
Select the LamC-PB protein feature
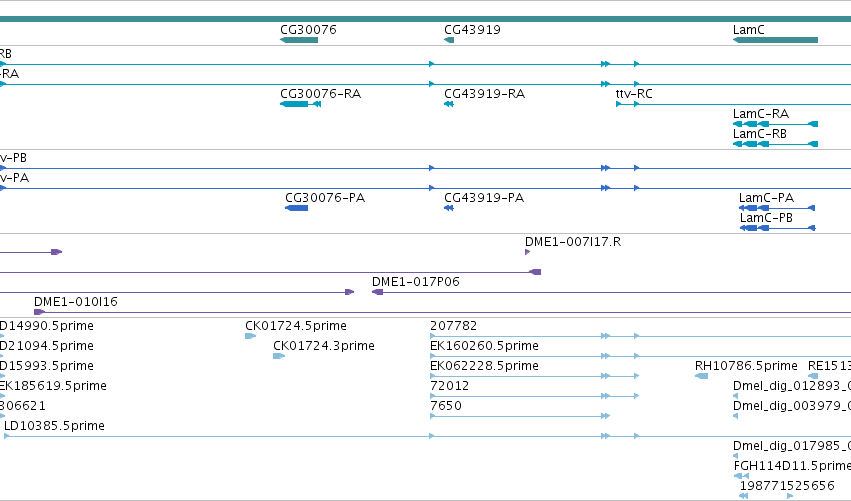[778, 229]
